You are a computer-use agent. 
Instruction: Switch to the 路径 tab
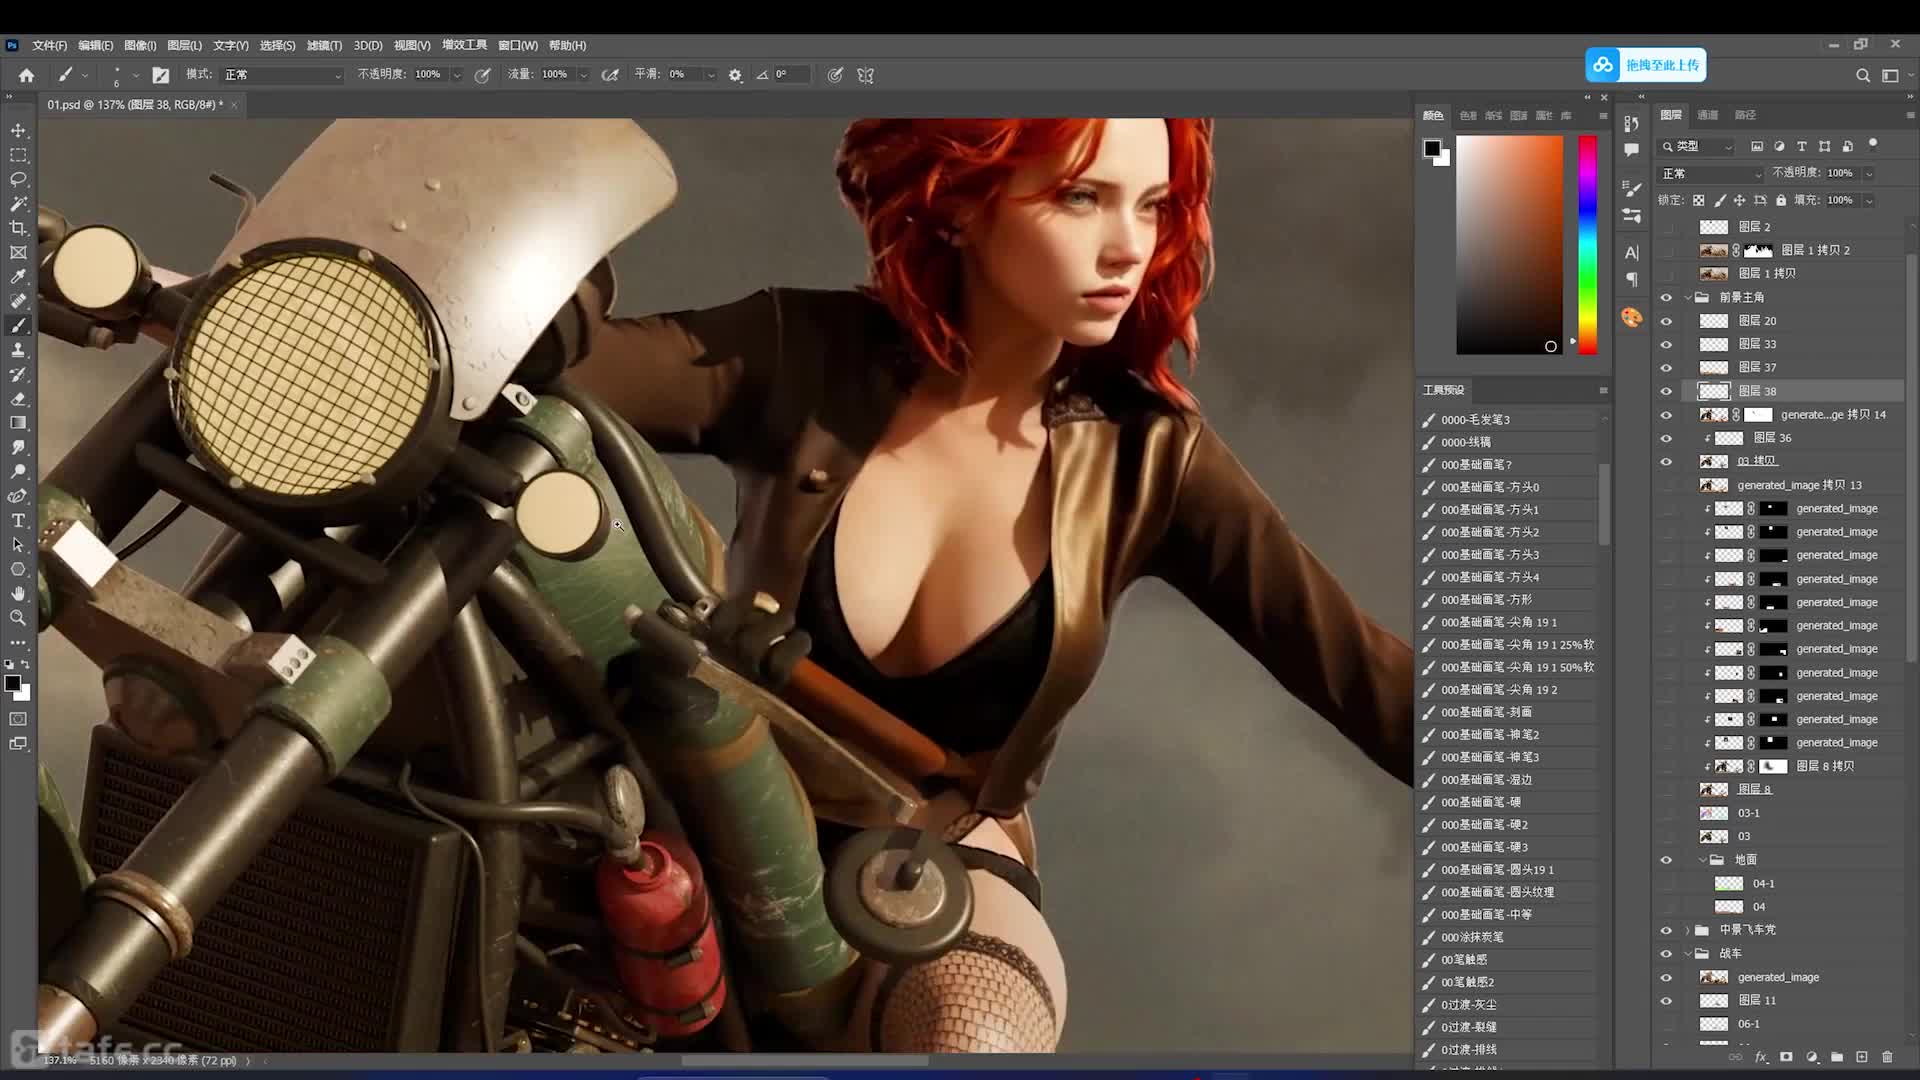click(x=1745, y=115)
